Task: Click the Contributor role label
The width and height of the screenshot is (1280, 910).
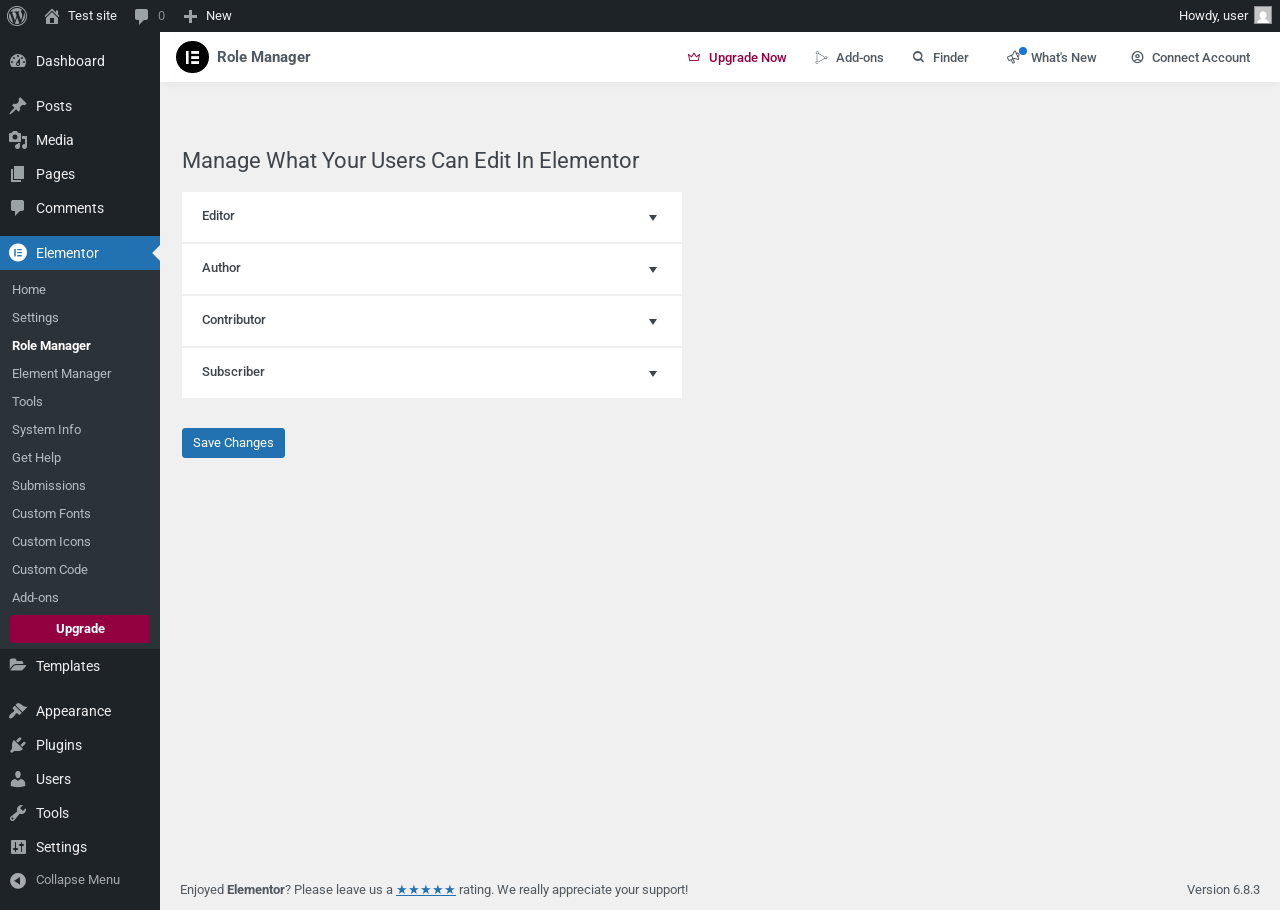Action: pyautogui.click(x=234, y=320)
